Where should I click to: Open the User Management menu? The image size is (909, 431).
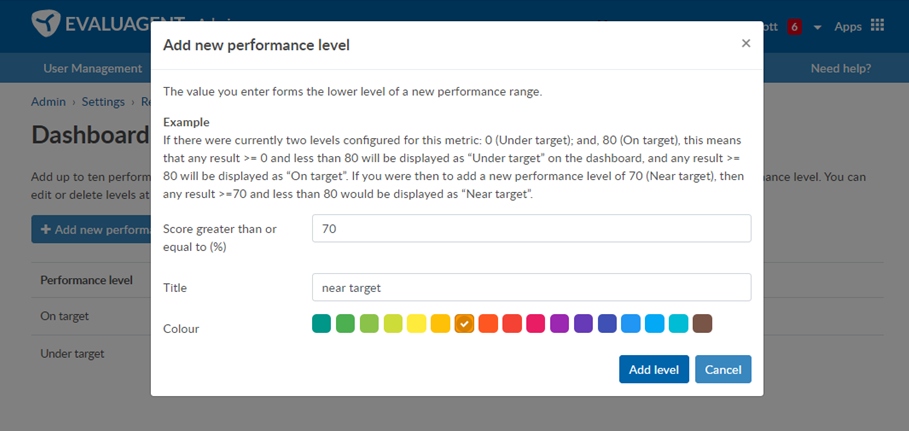coord(92,68)
